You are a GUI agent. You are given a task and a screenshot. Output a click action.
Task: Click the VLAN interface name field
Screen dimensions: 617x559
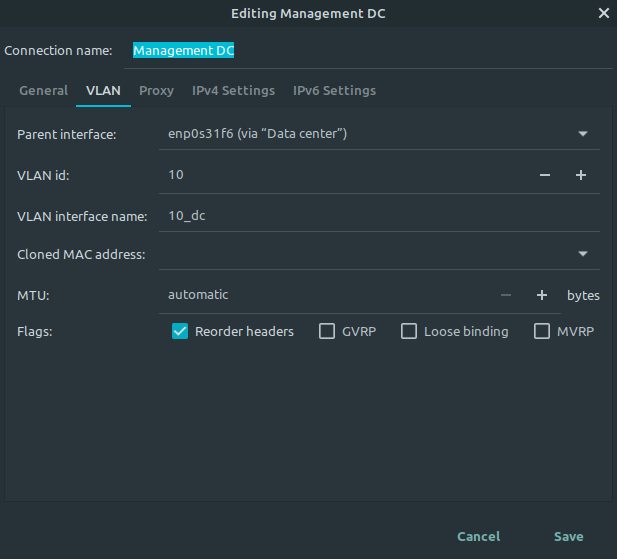pyautogui.click(x=379, y=216)
